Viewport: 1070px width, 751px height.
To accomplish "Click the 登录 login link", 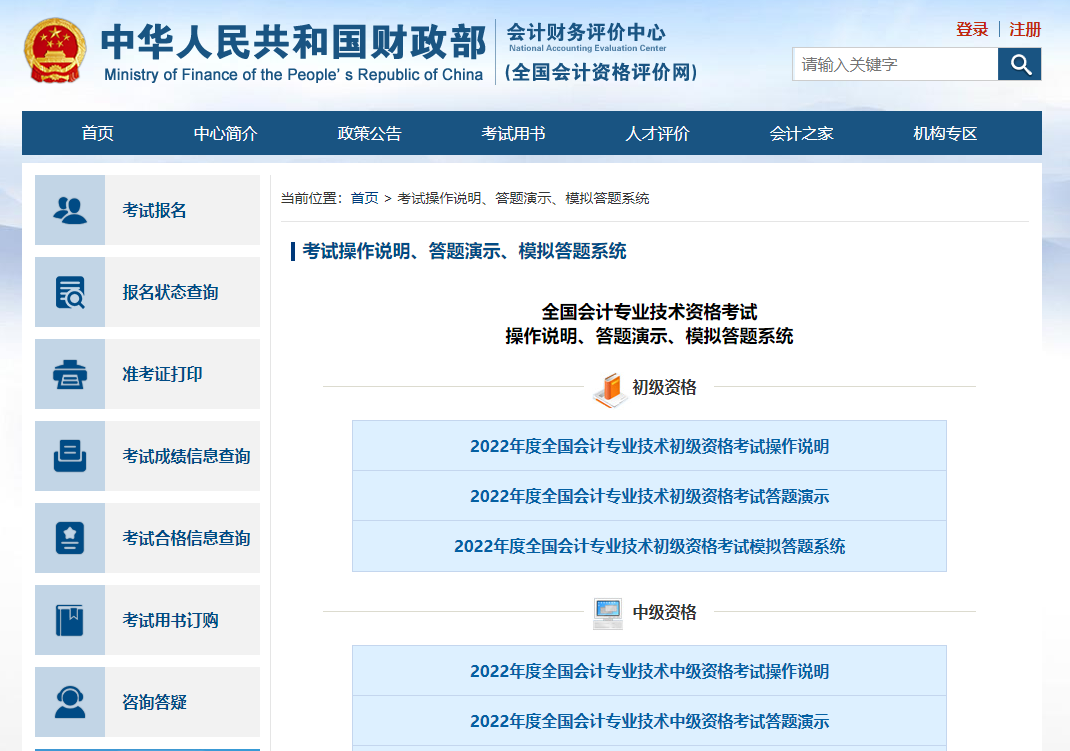I will [972, 30].
